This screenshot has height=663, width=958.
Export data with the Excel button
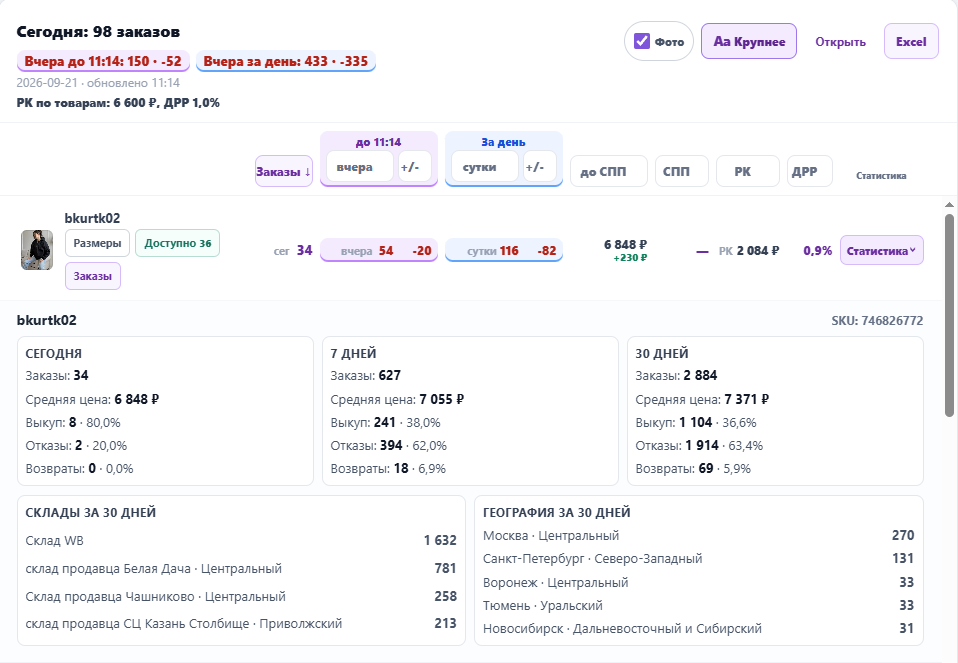pos(911,41)
